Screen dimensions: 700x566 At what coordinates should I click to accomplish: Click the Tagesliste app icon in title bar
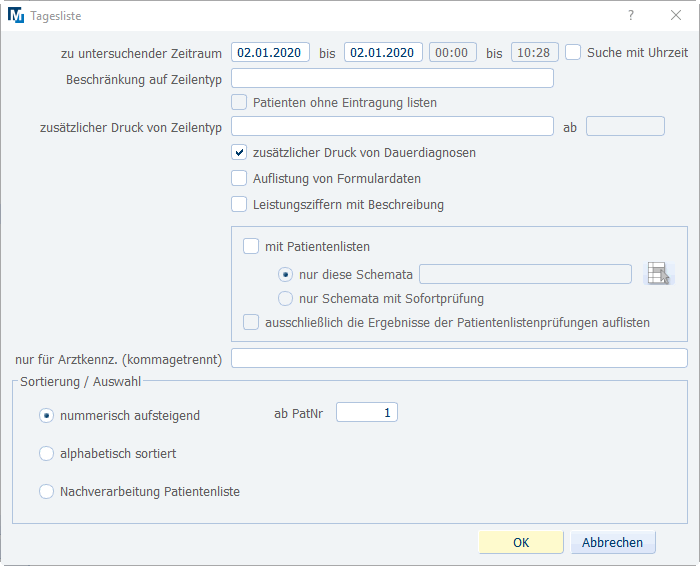tap(16, 16)
